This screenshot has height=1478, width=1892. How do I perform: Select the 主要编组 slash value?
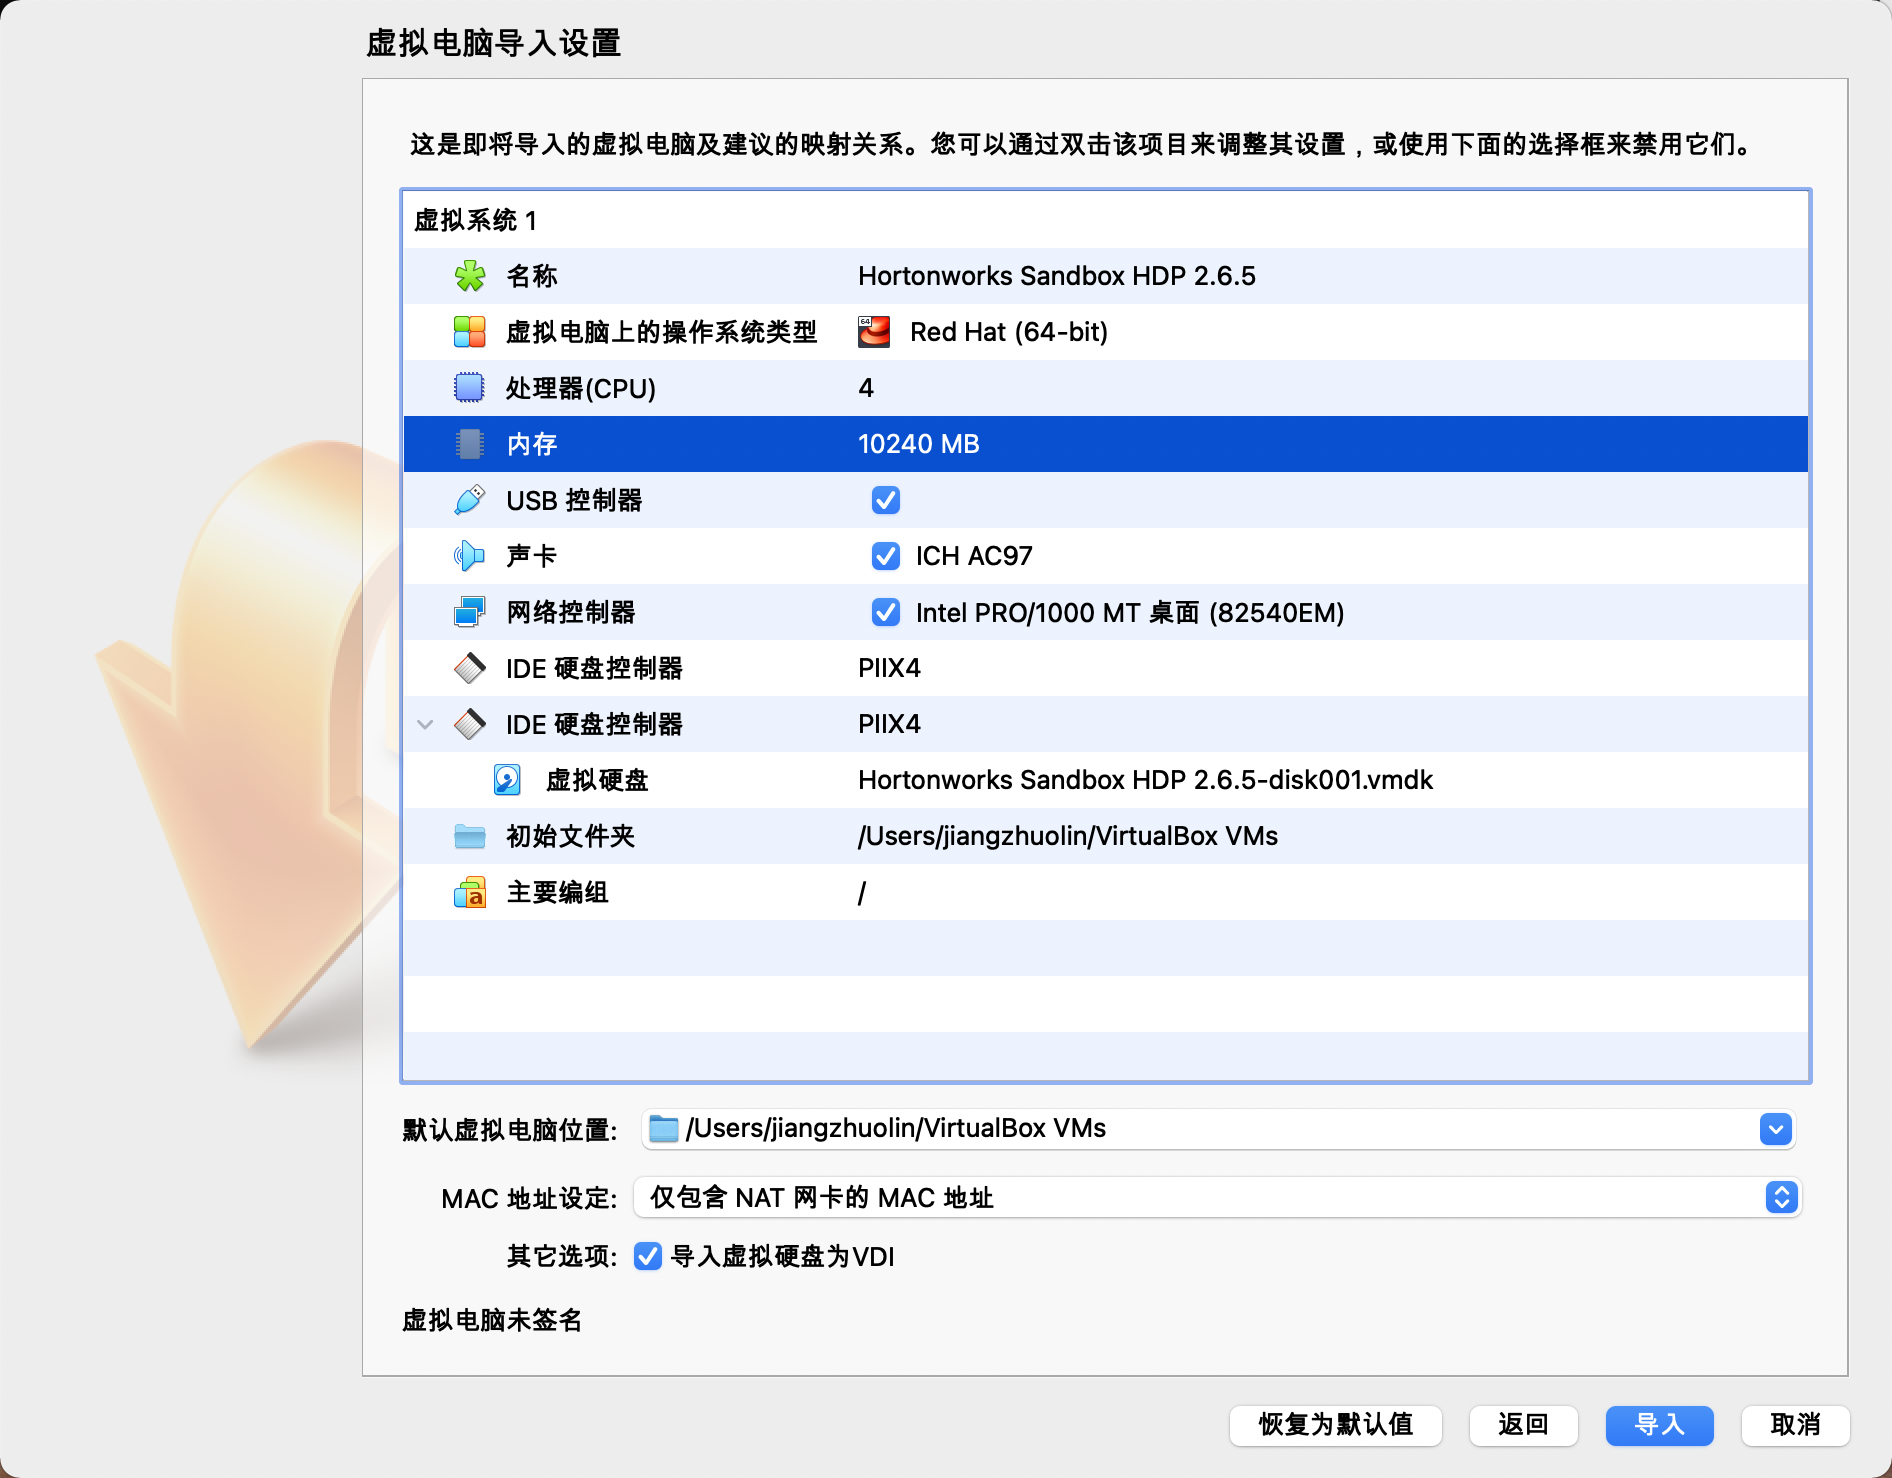[862, 892]
